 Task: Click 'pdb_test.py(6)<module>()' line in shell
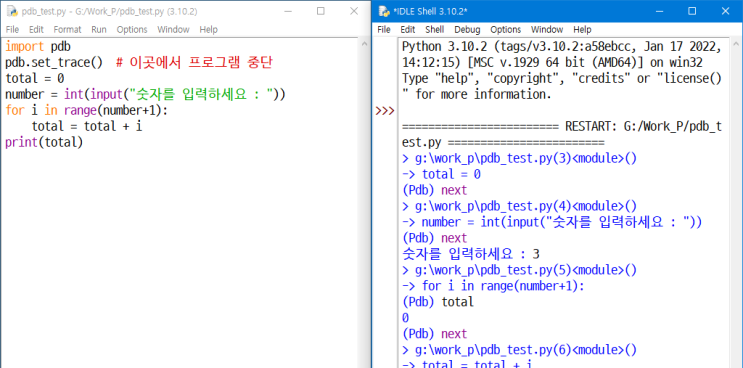point(519,350)
